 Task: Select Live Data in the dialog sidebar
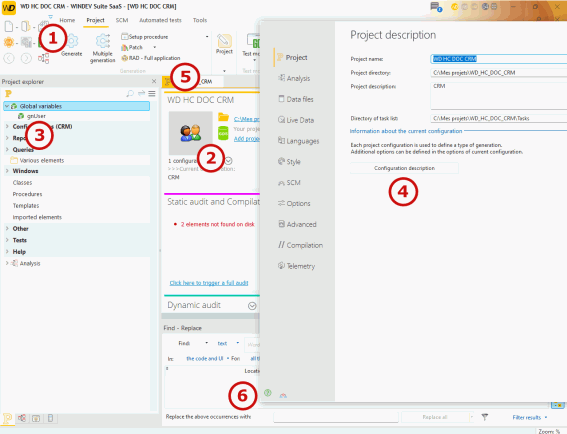pyautogui.click(x=296, y=120)
